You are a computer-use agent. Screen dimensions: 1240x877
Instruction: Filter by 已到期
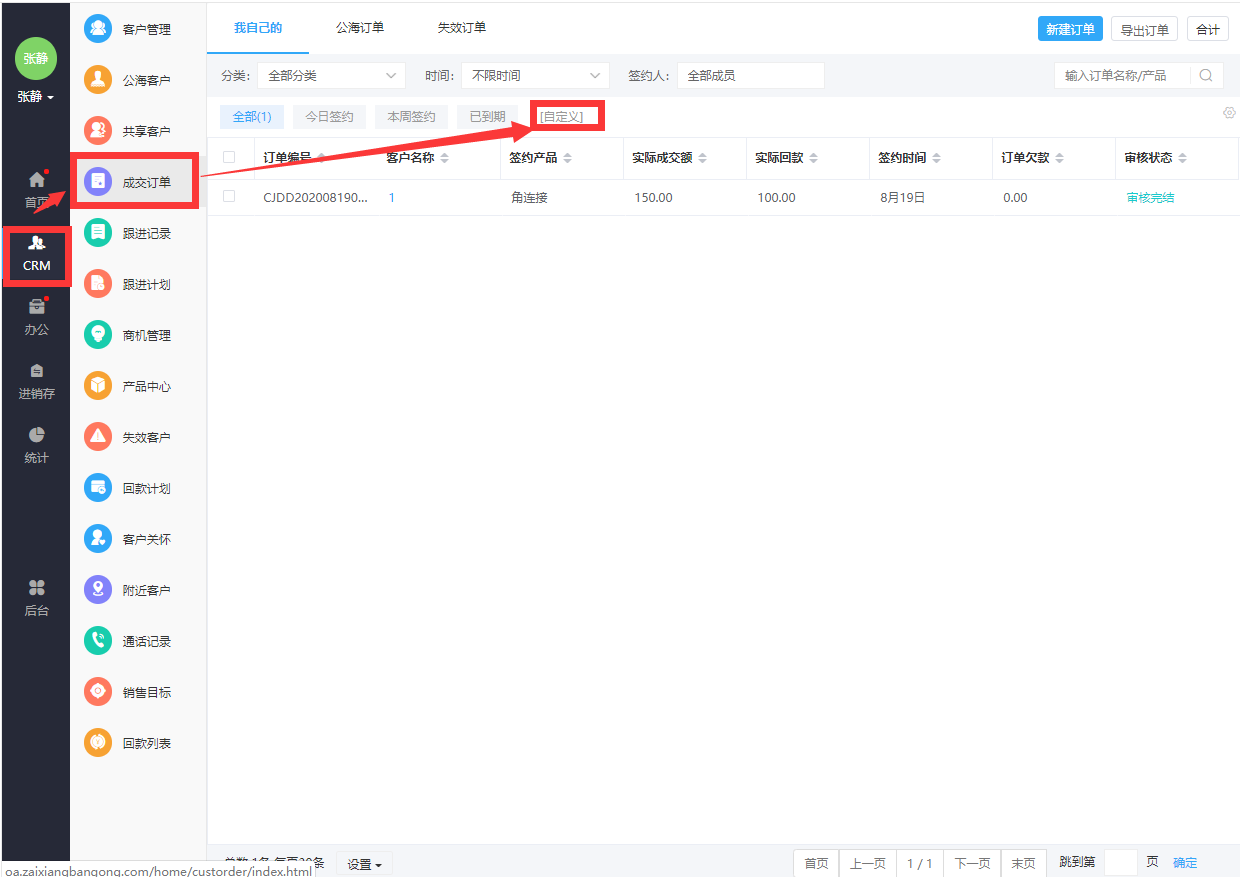488,117
